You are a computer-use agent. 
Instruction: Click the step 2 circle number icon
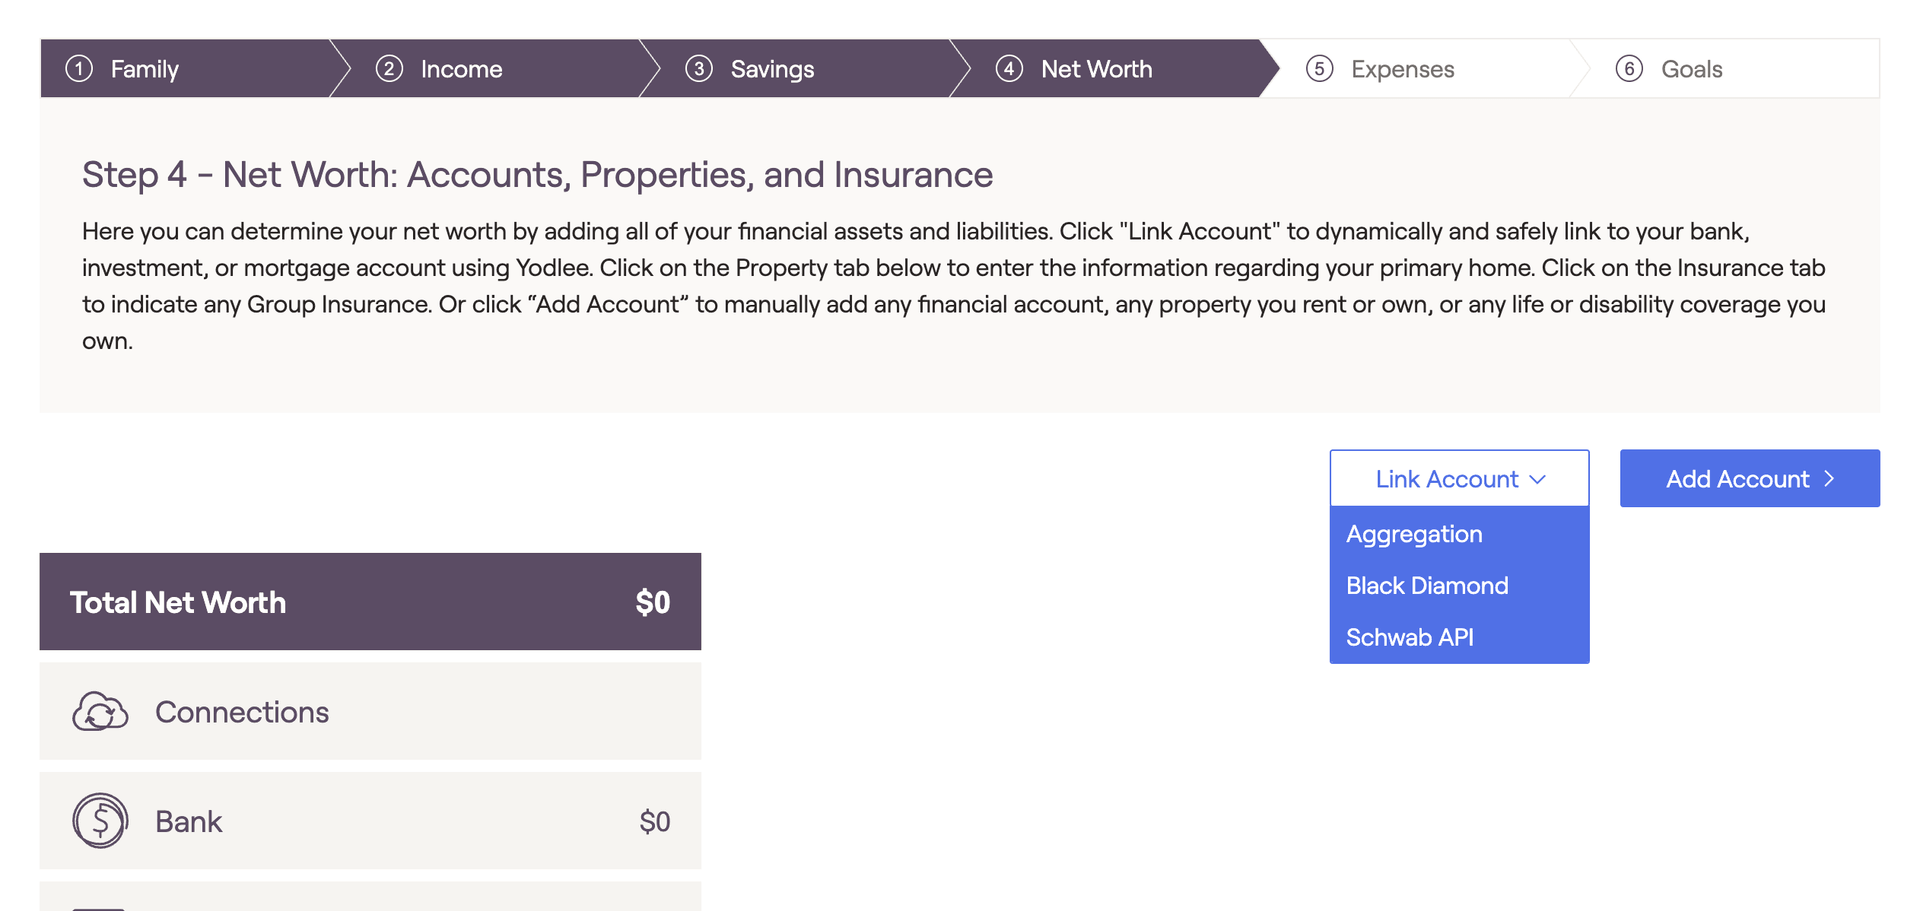tap(389, 69)
